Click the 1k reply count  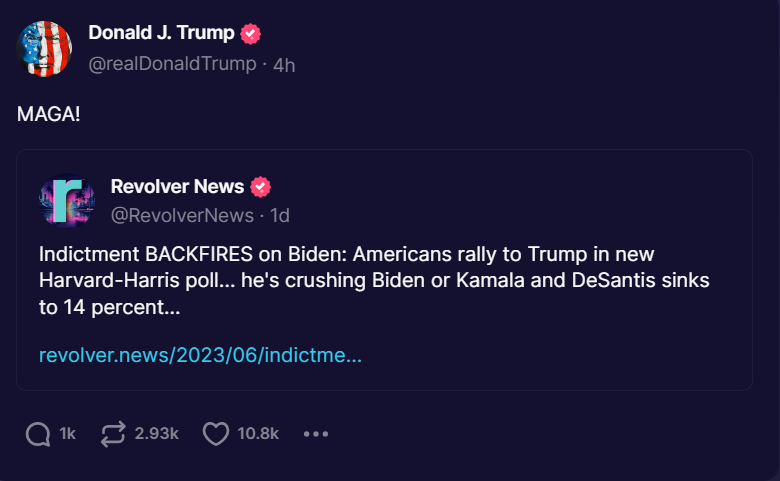coord(68,434)
